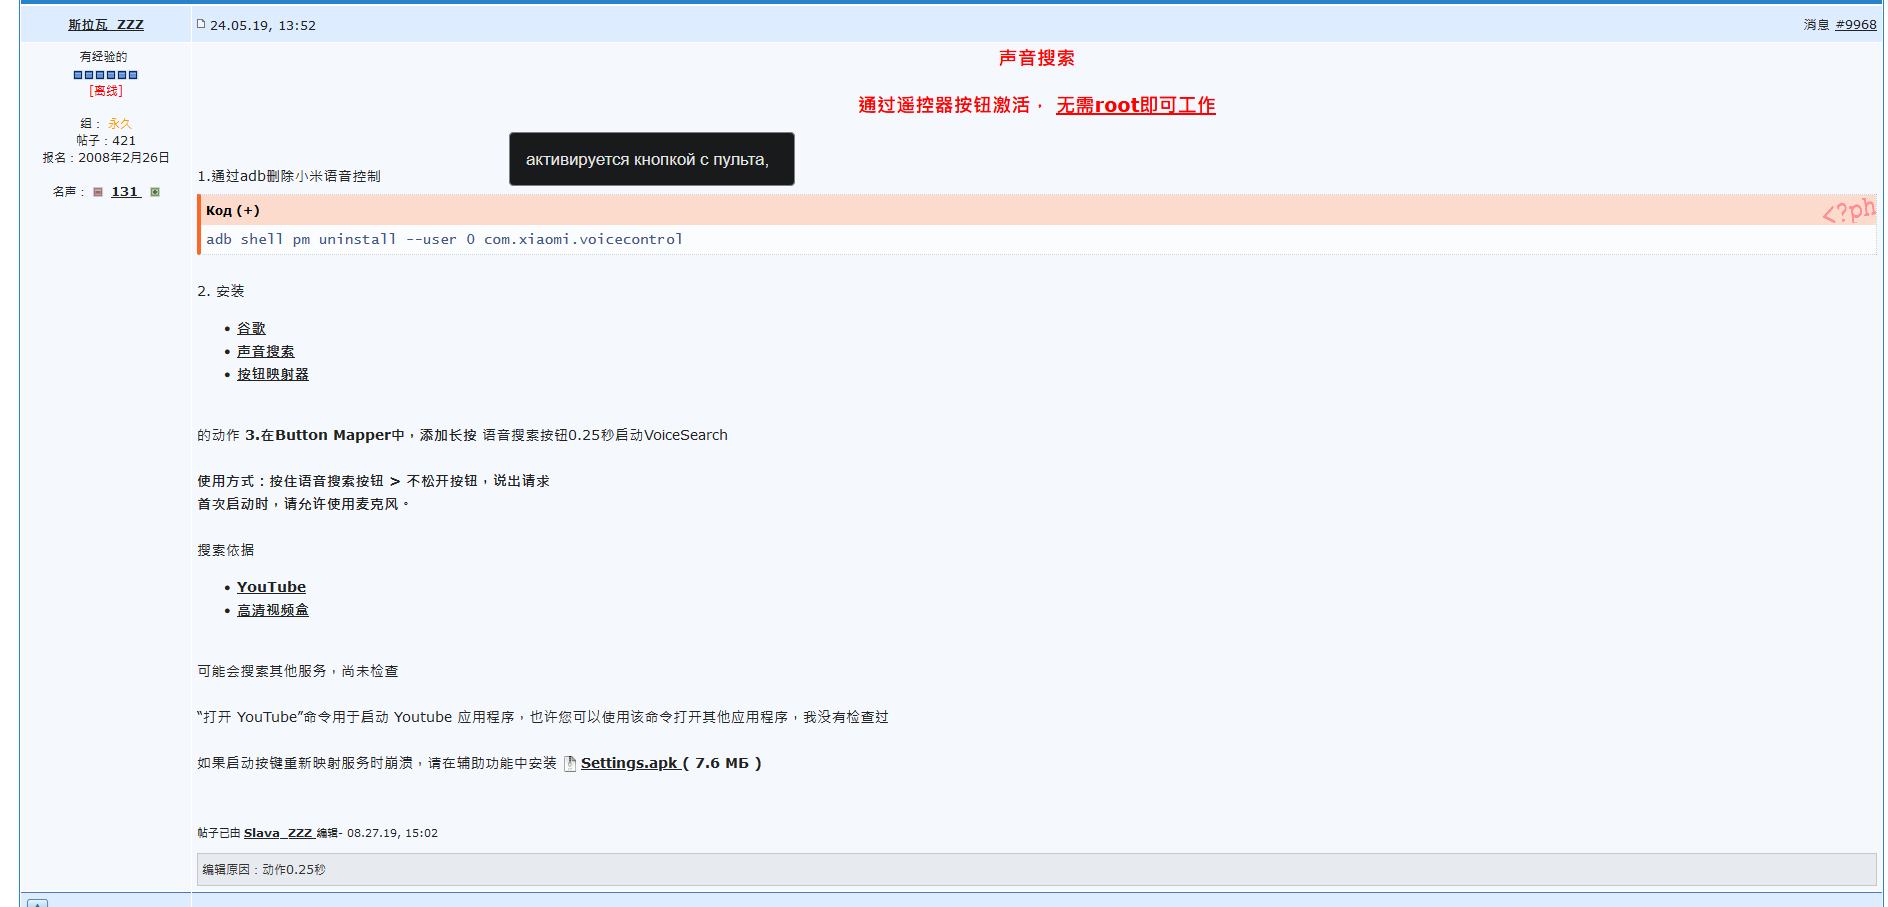Click the scroll-to-top arrow icon at bottom left
1888x907 pixels.
37,903
